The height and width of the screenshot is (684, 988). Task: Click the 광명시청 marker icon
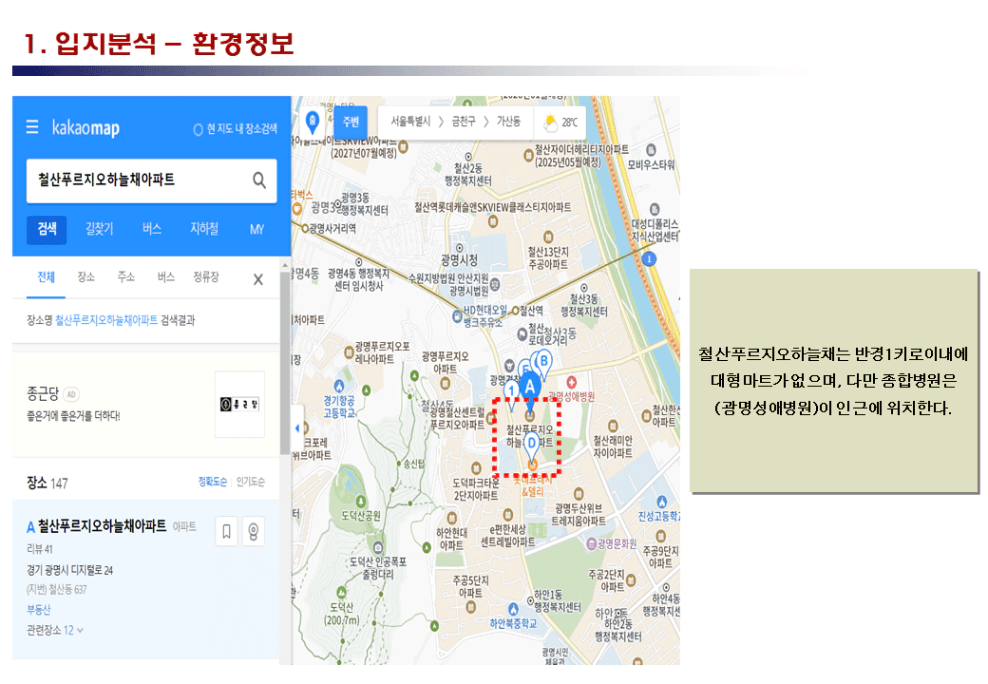tap(459, 248)
